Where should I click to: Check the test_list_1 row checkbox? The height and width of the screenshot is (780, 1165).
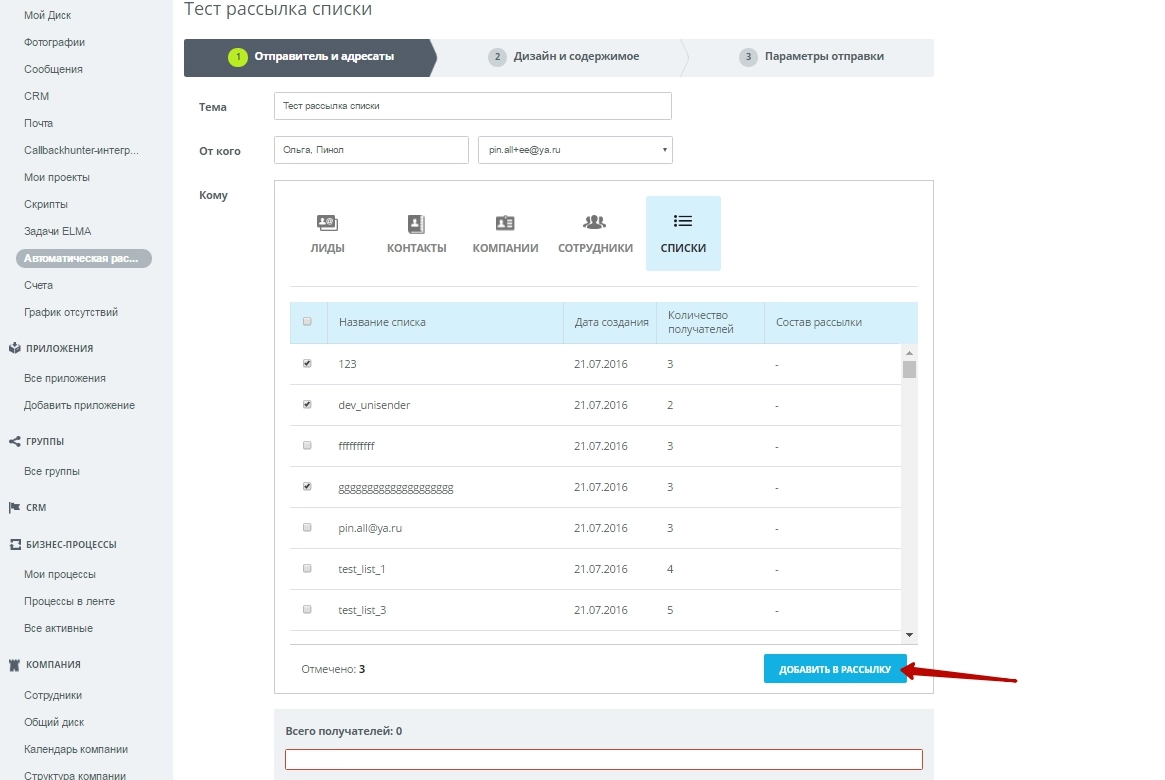307,568
